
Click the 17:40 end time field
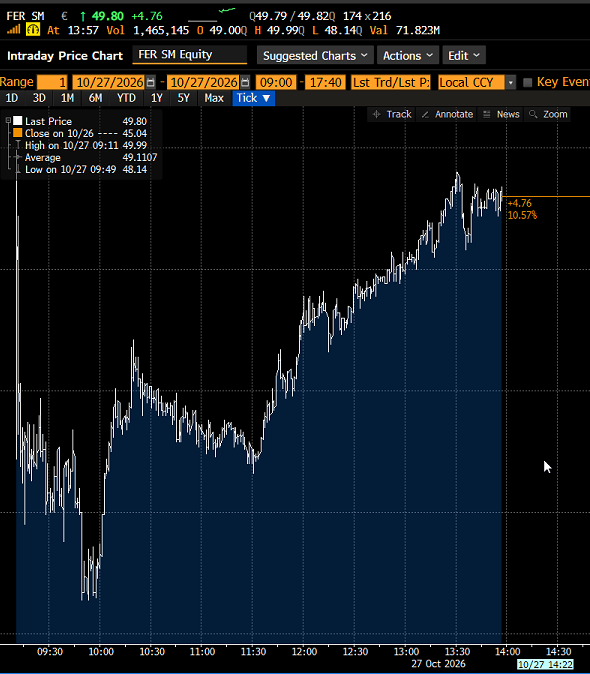tap(325, 82)
